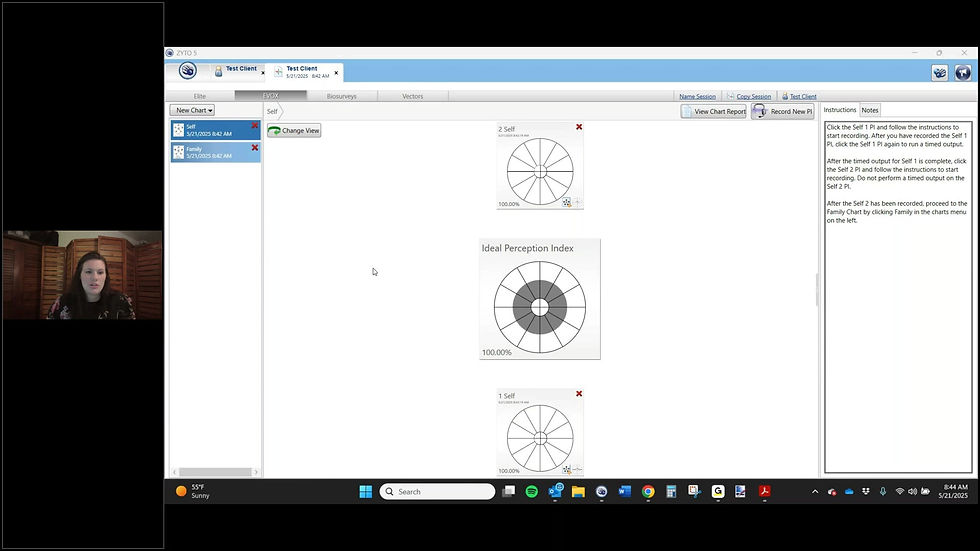Open Microsoft Word from the taskbar
This screenshot has height=551, width=980.
[x=624, y=492]
